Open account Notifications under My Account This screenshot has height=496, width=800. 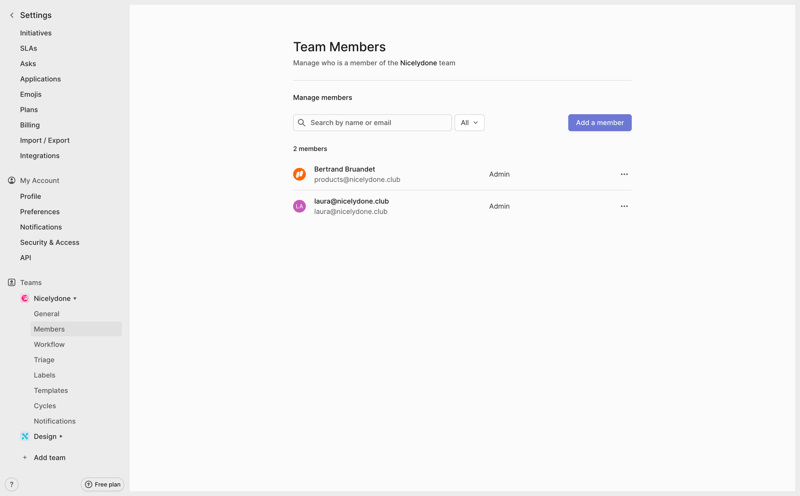41,227
